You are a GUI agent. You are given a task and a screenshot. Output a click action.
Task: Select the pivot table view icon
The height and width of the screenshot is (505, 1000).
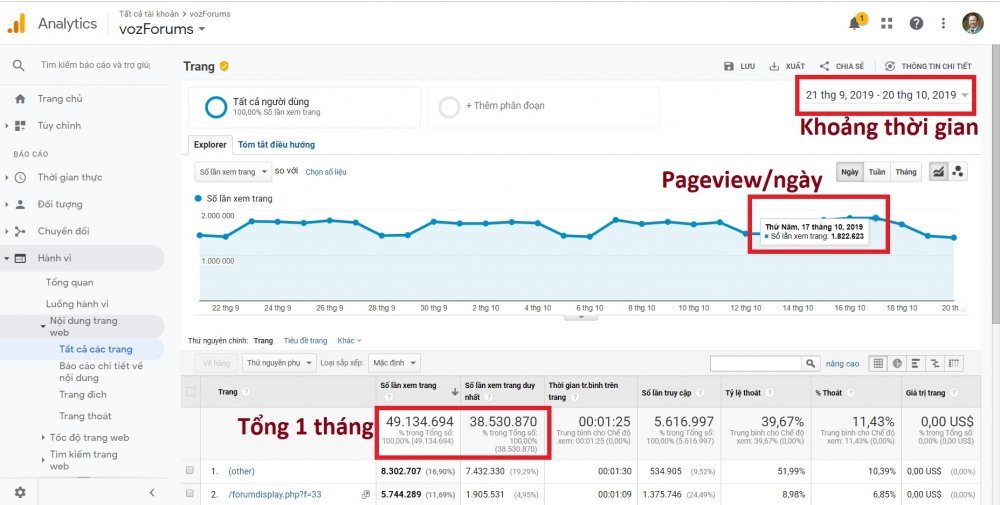tap(953, 363)
